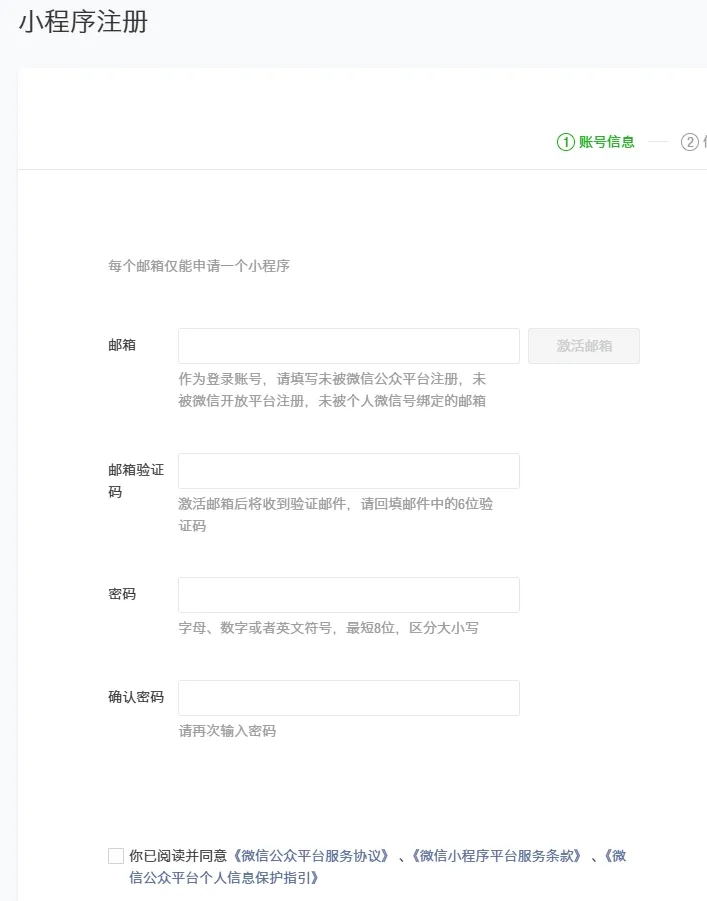The image size is (707, 901).
Task: Focus the 密码 password field
Action: [348, 595]
